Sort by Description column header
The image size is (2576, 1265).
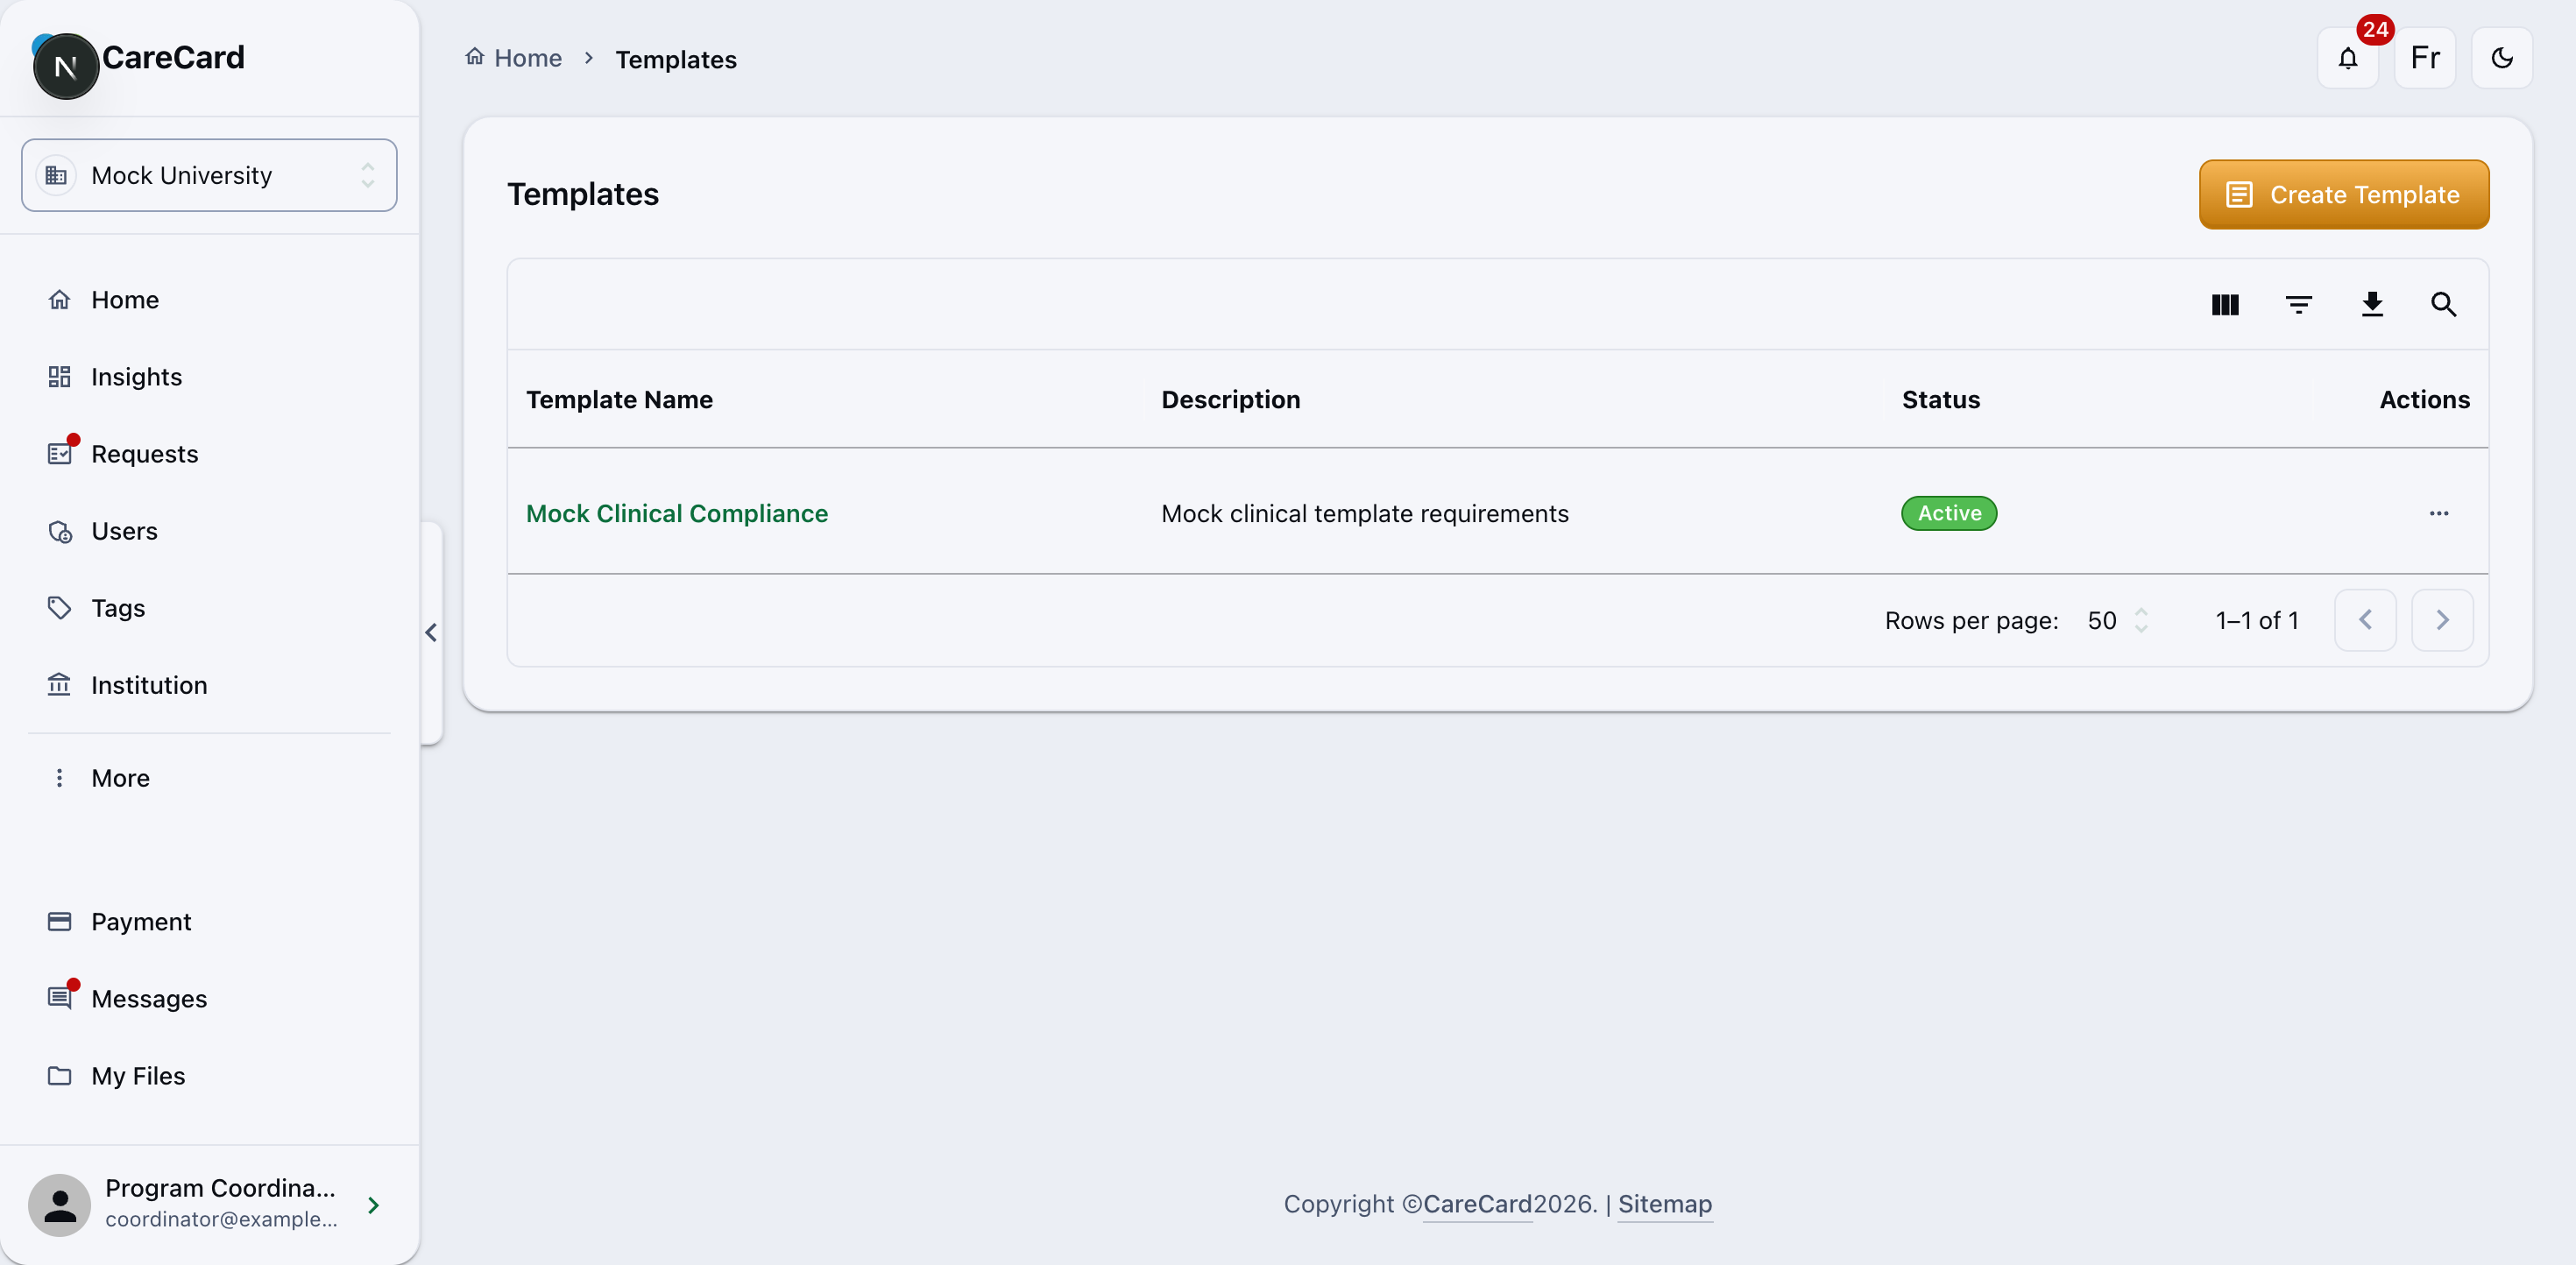coord(1230,399)
